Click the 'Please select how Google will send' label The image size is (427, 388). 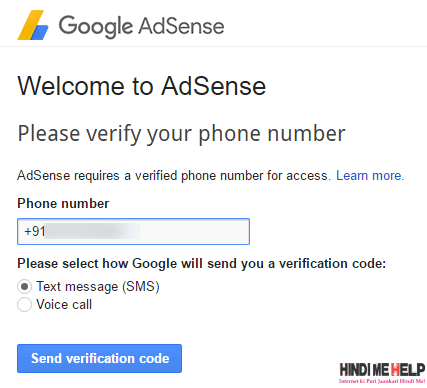[202, 264]
